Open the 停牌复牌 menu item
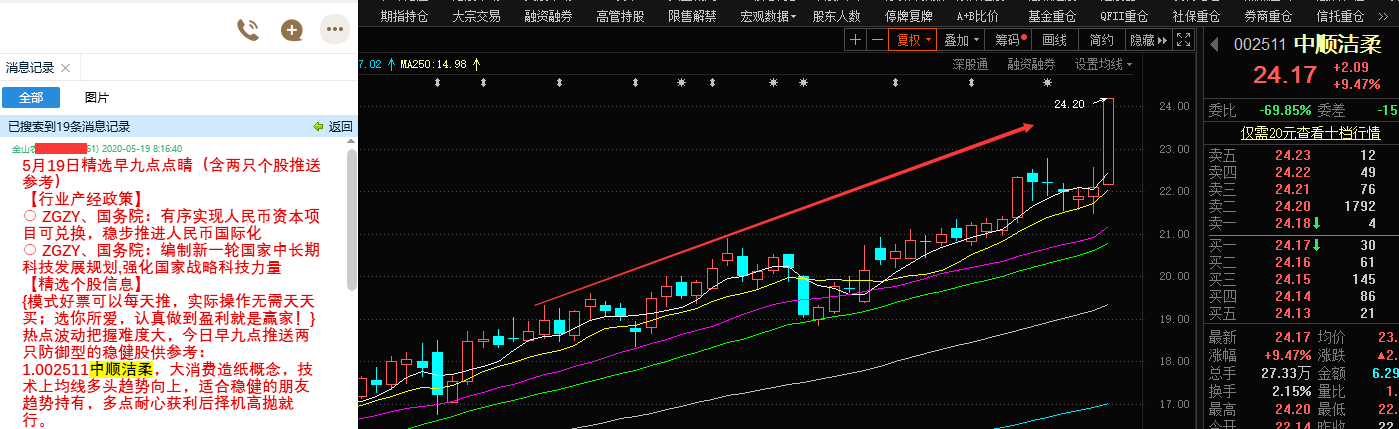 [x=908, y=16]
